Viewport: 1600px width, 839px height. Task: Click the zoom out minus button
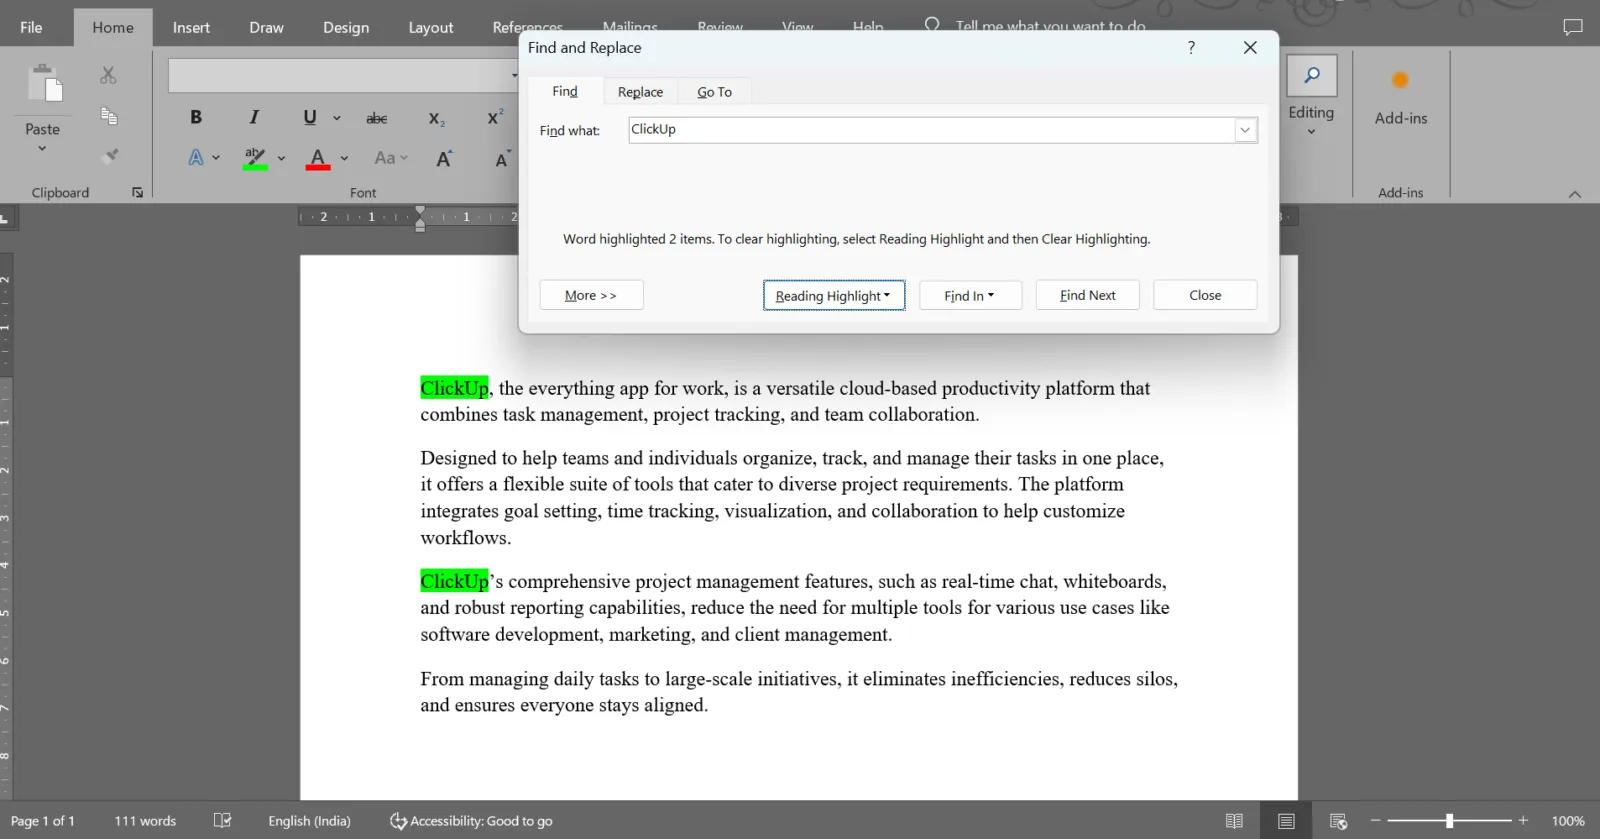1376,821
